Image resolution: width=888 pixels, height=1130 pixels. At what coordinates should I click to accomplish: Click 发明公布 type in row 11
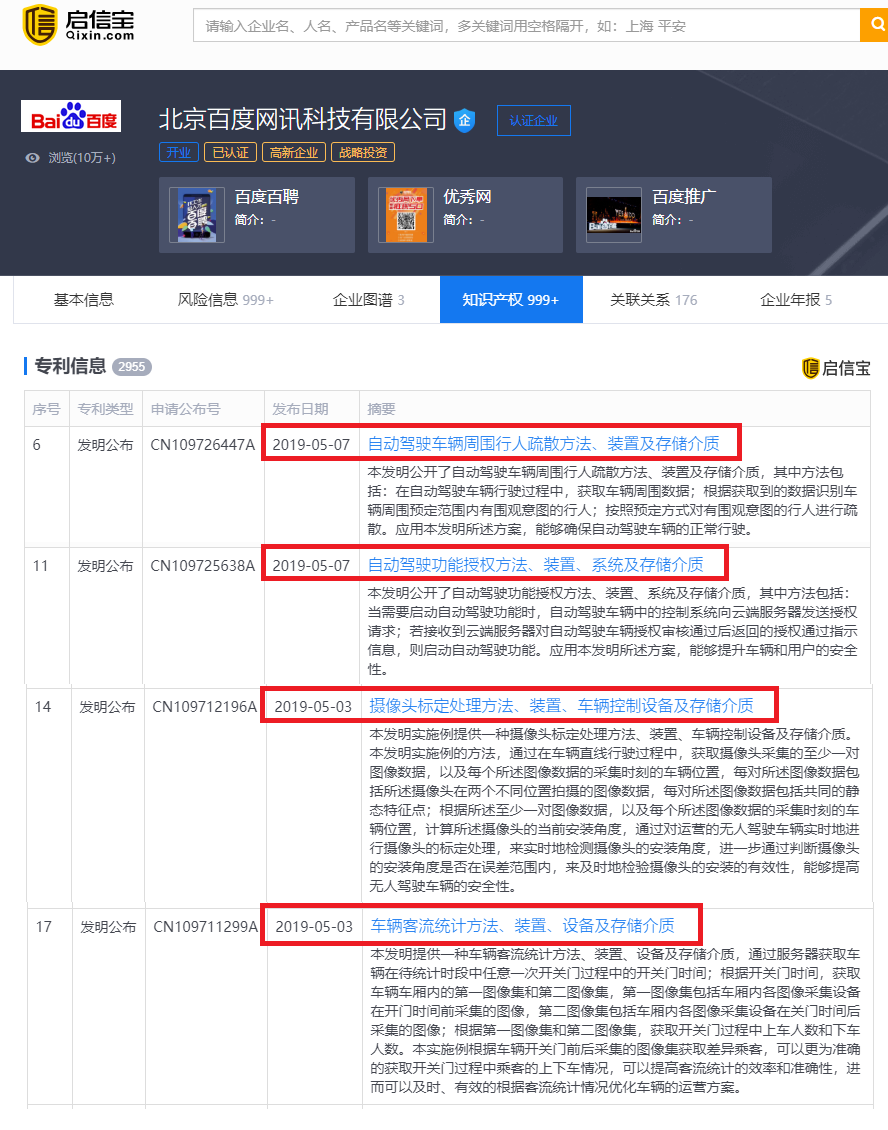click(x=105, y=566)
